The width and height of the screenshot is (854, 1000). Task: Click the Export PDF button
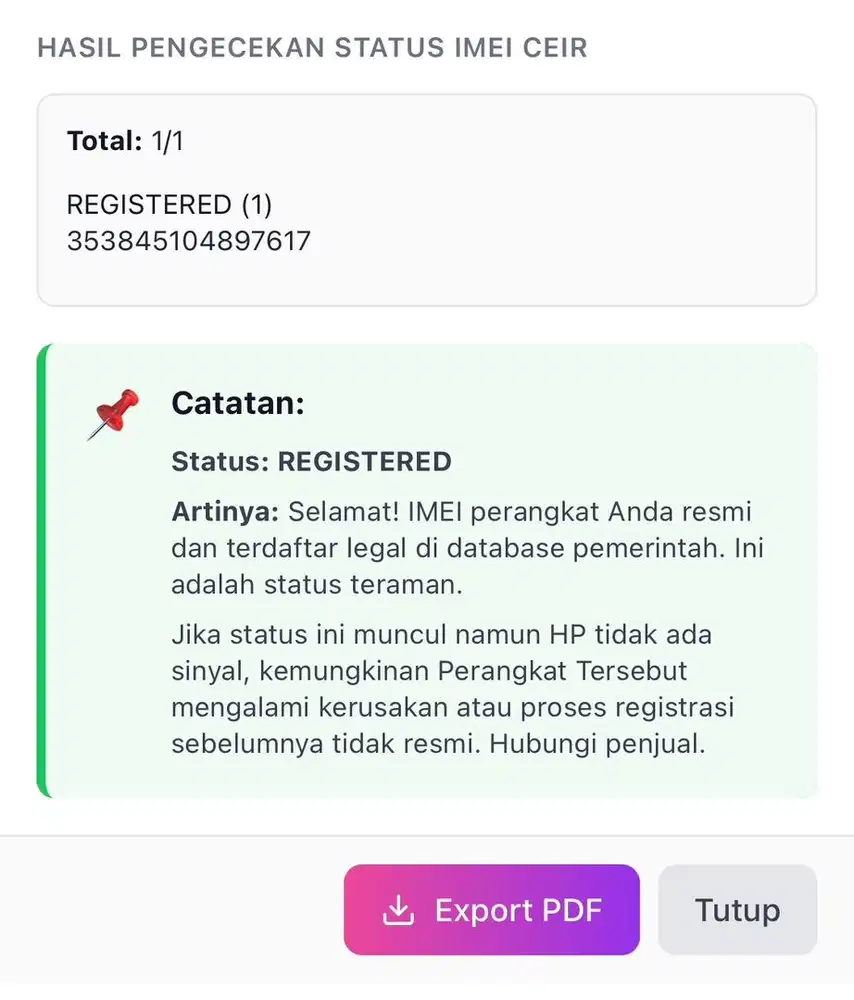coord(491,910)
